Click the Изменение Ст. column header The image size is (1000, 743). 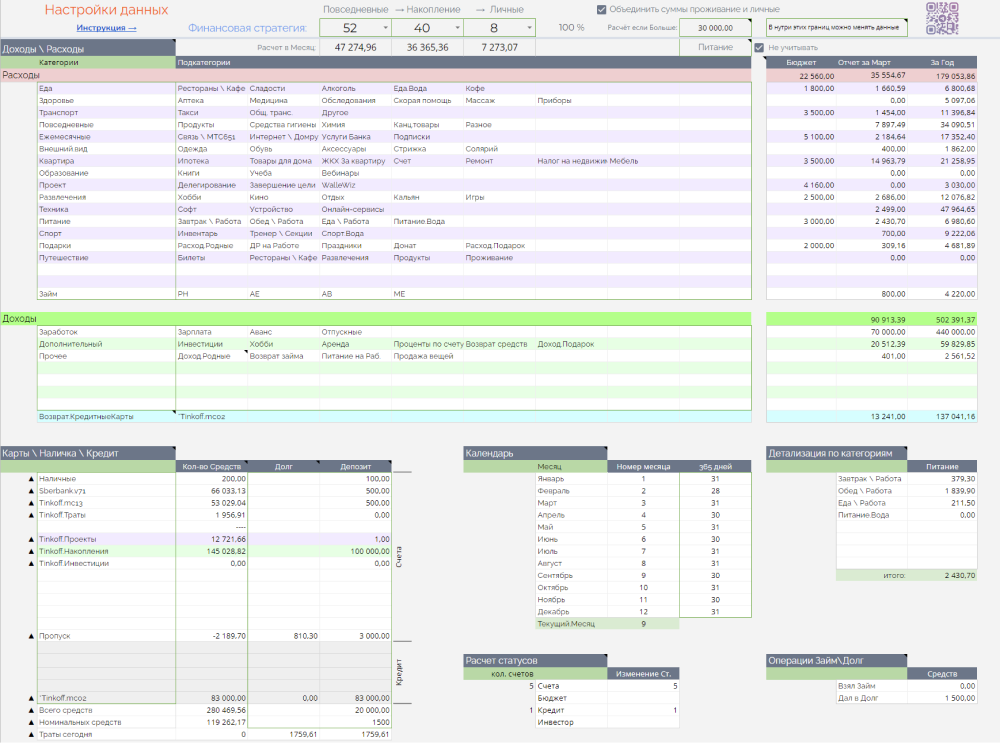tap(643, 674)
